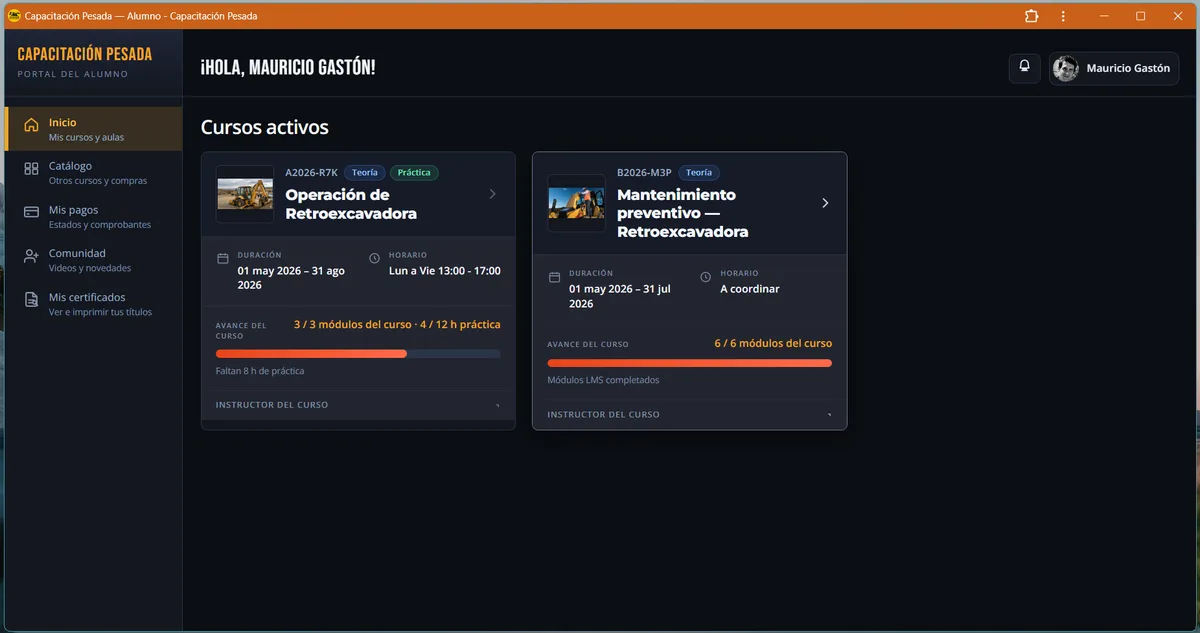This screenshot has height=633, width=1200.
Task: Click the Operación de Retroexcavadora course title
Action: click(351, 204)
